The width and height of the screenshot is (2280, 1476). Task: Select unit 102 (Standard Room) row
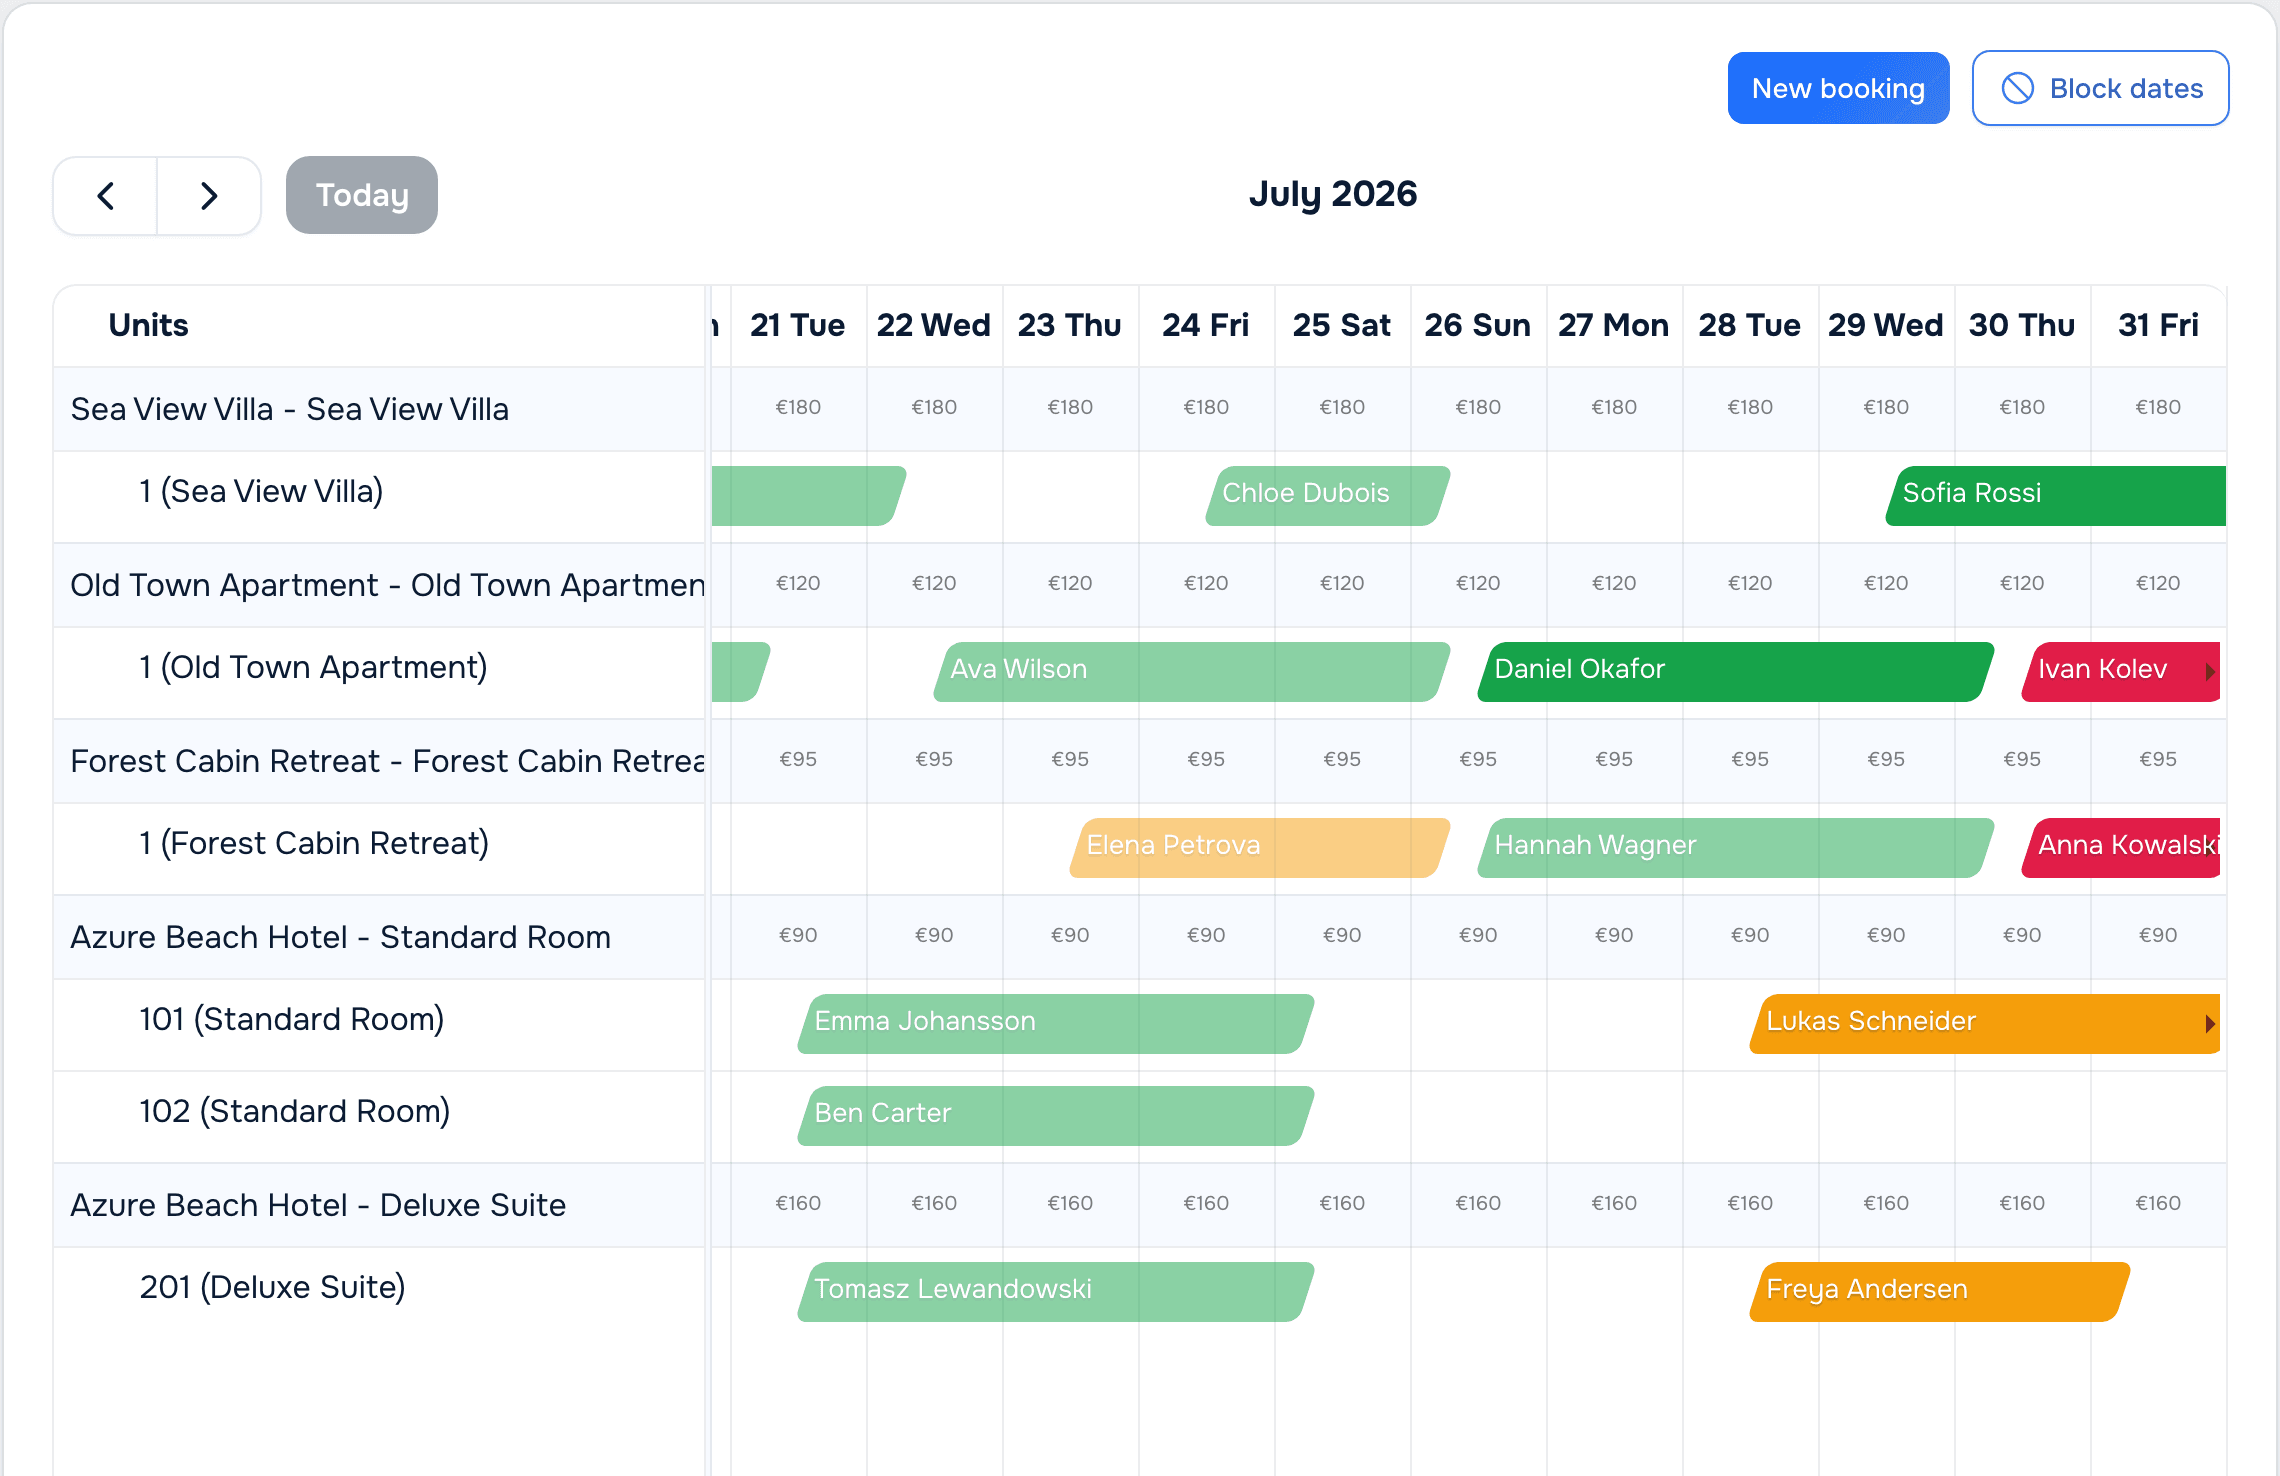[x=380, y=1113]
